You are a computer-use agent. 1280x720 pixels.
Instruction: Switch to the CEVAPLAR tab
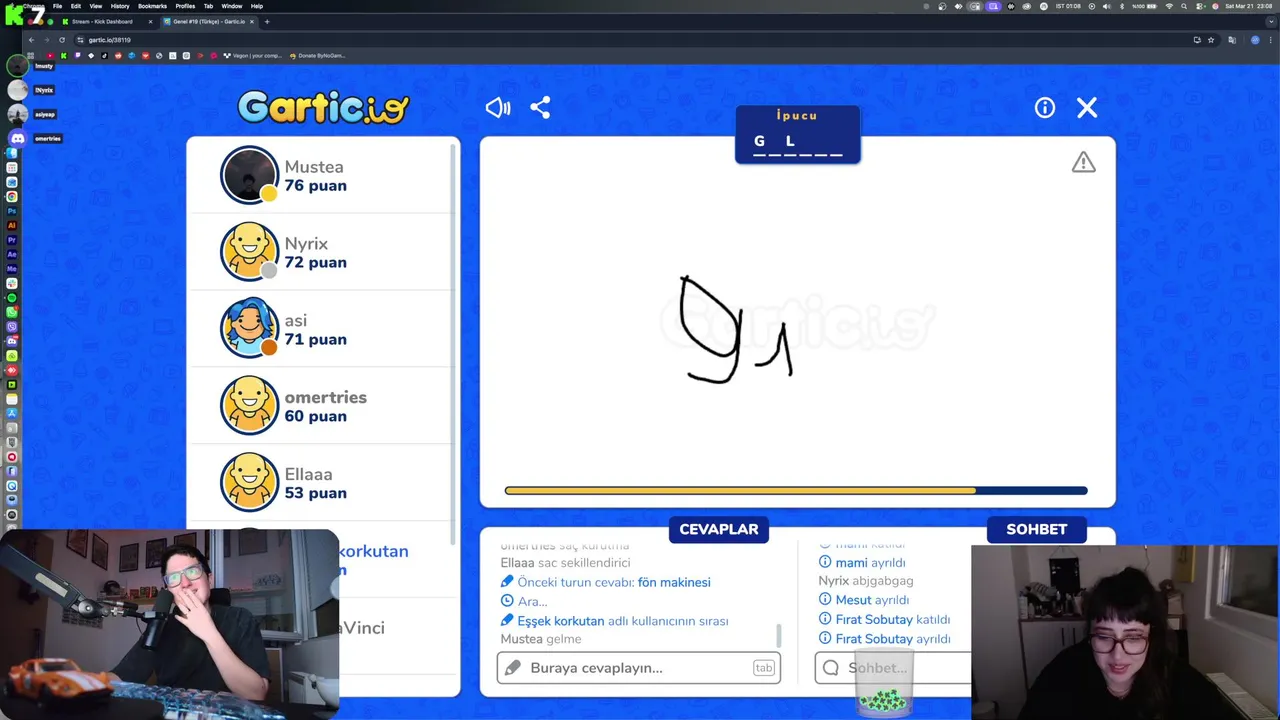point(719,529)
